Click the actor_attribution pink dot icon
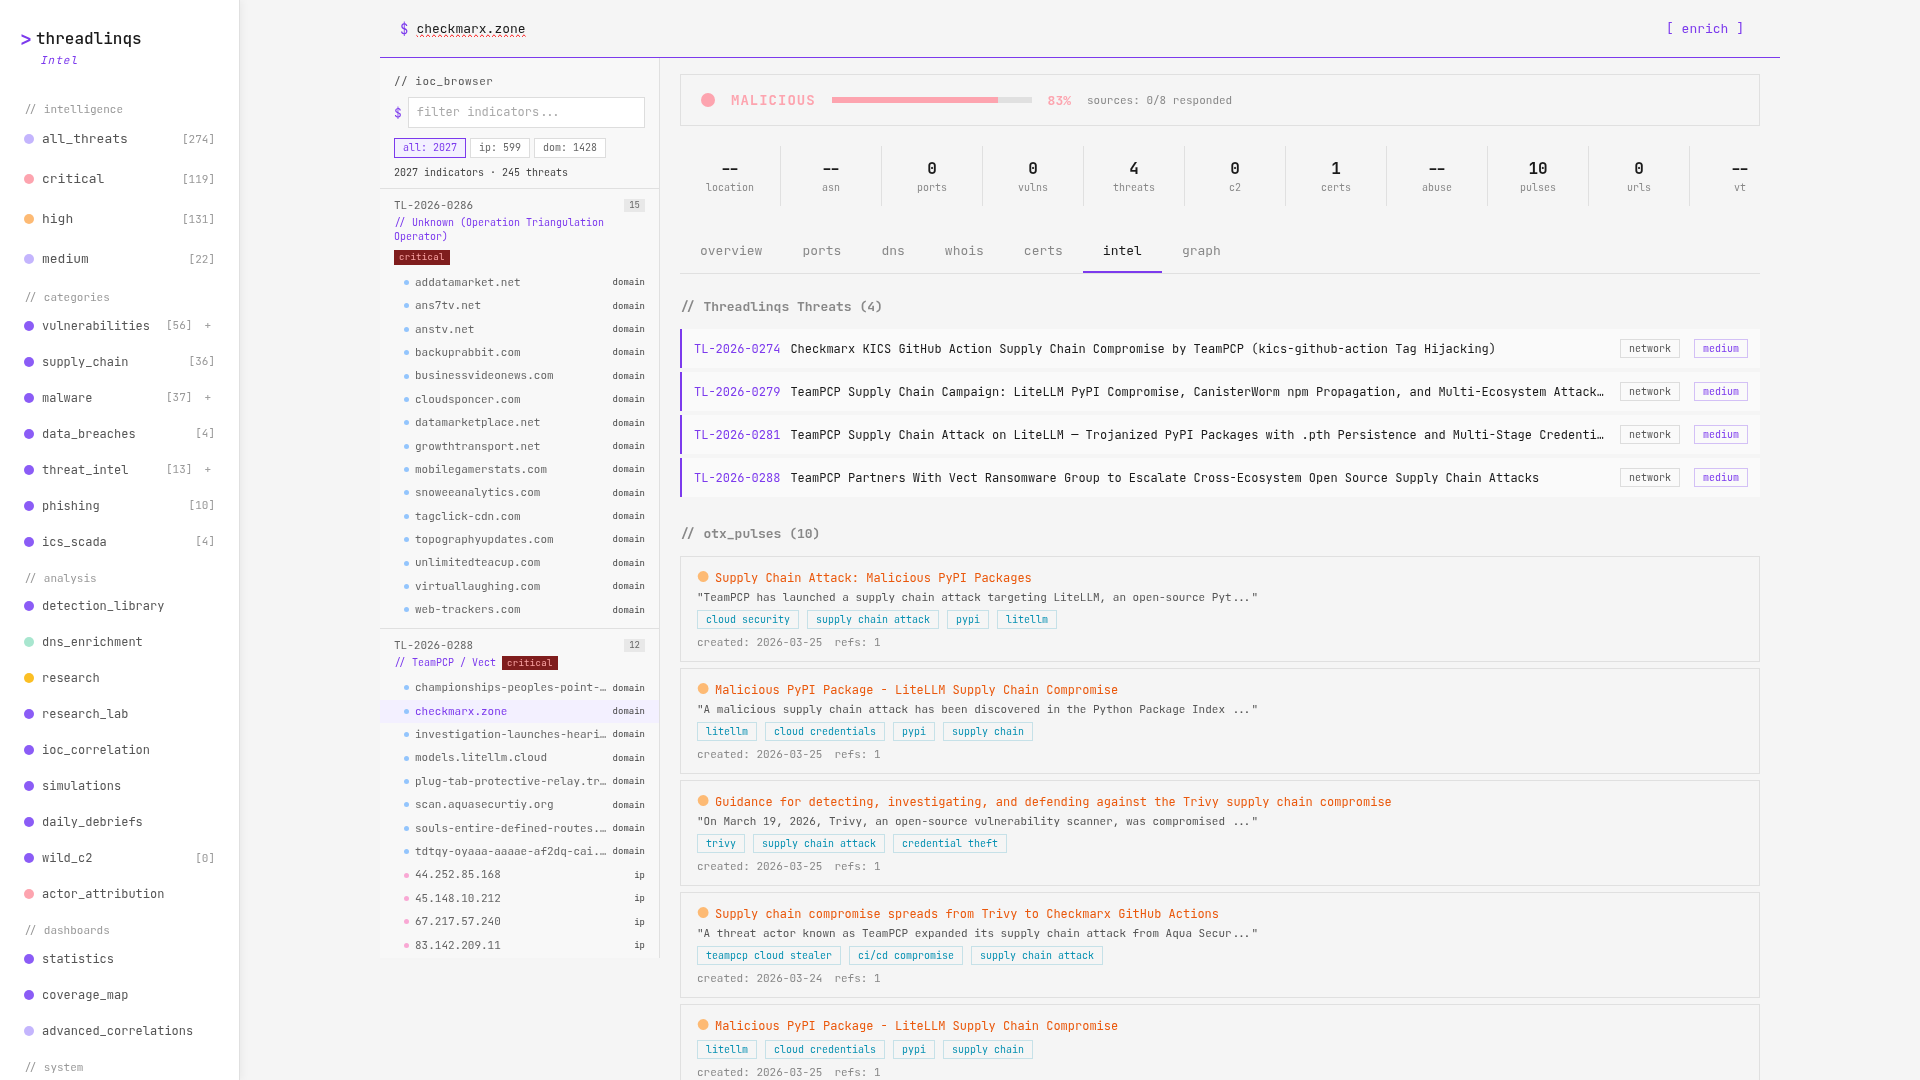The height and width of the screenshot is (1080, 1920). coord(29,894)
